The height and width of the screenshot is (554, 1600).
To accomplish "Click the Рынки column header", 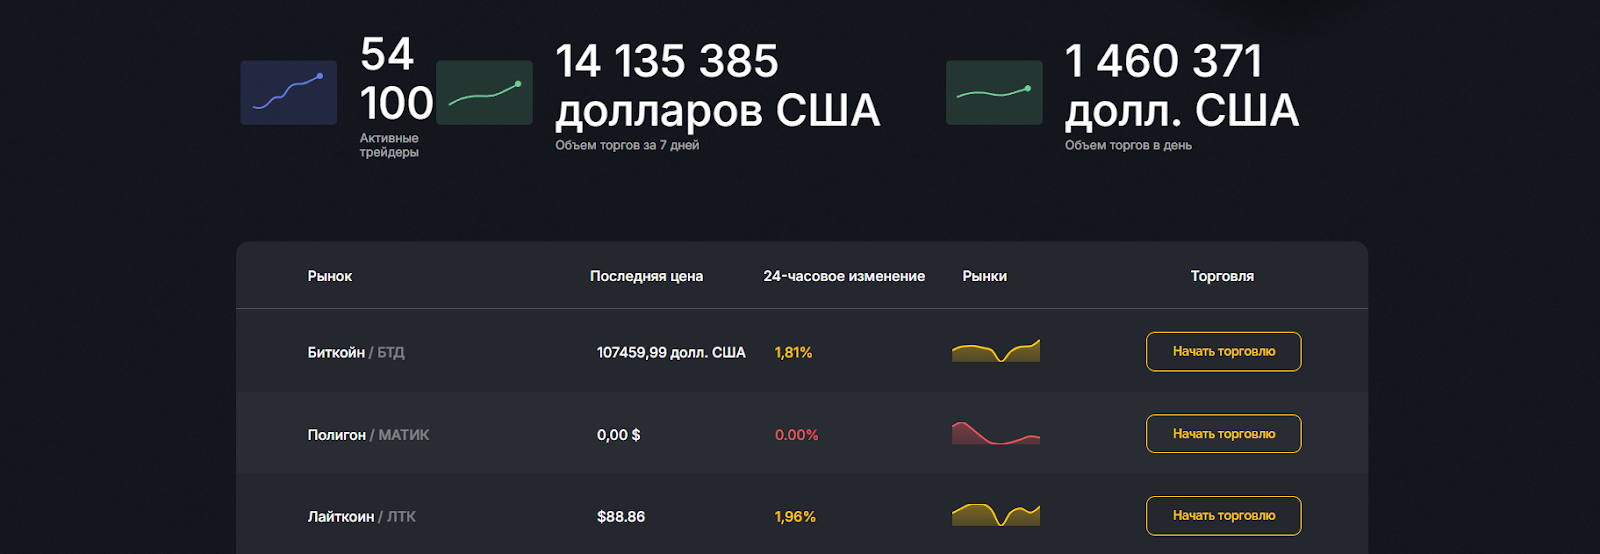I will (985, 276).
